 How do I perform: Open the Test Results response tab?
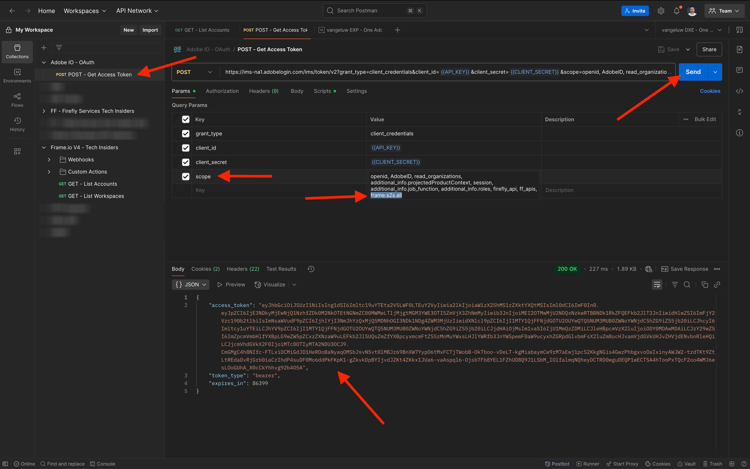pyautogui.click(x=281, y=269)
